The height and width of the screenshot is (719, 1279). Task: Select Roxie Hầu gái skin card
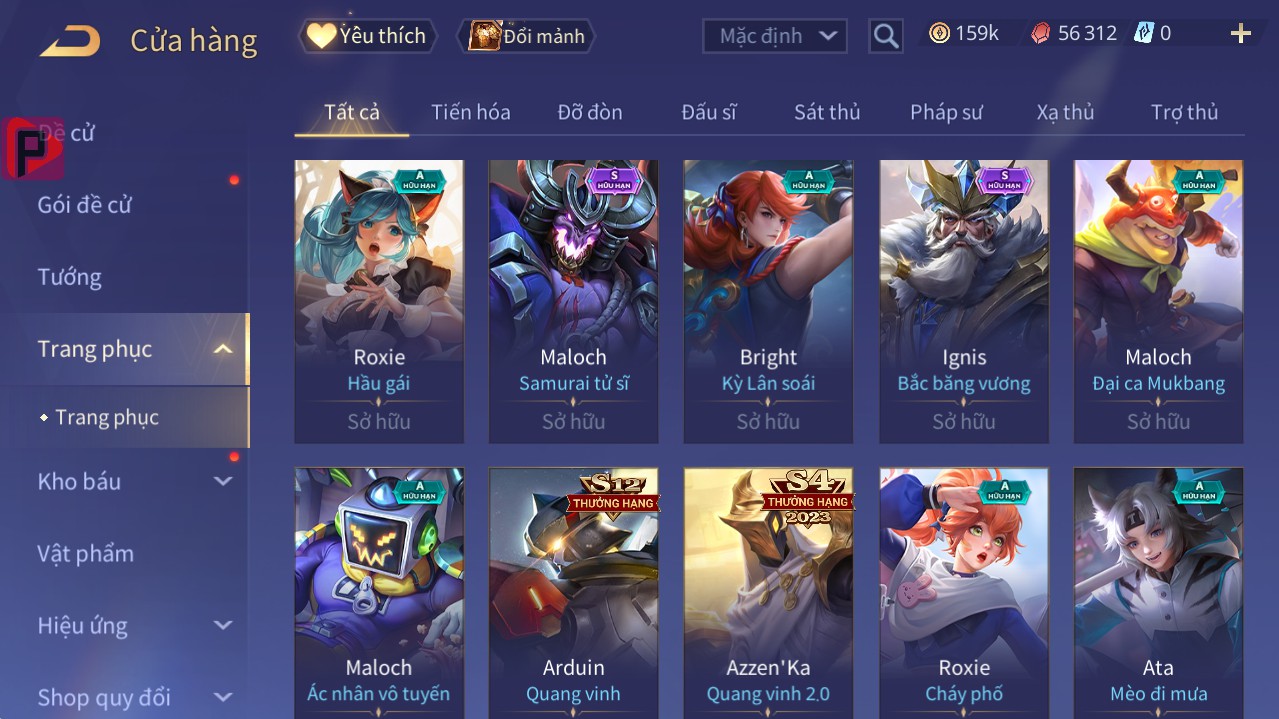click(x=379, y=301)
